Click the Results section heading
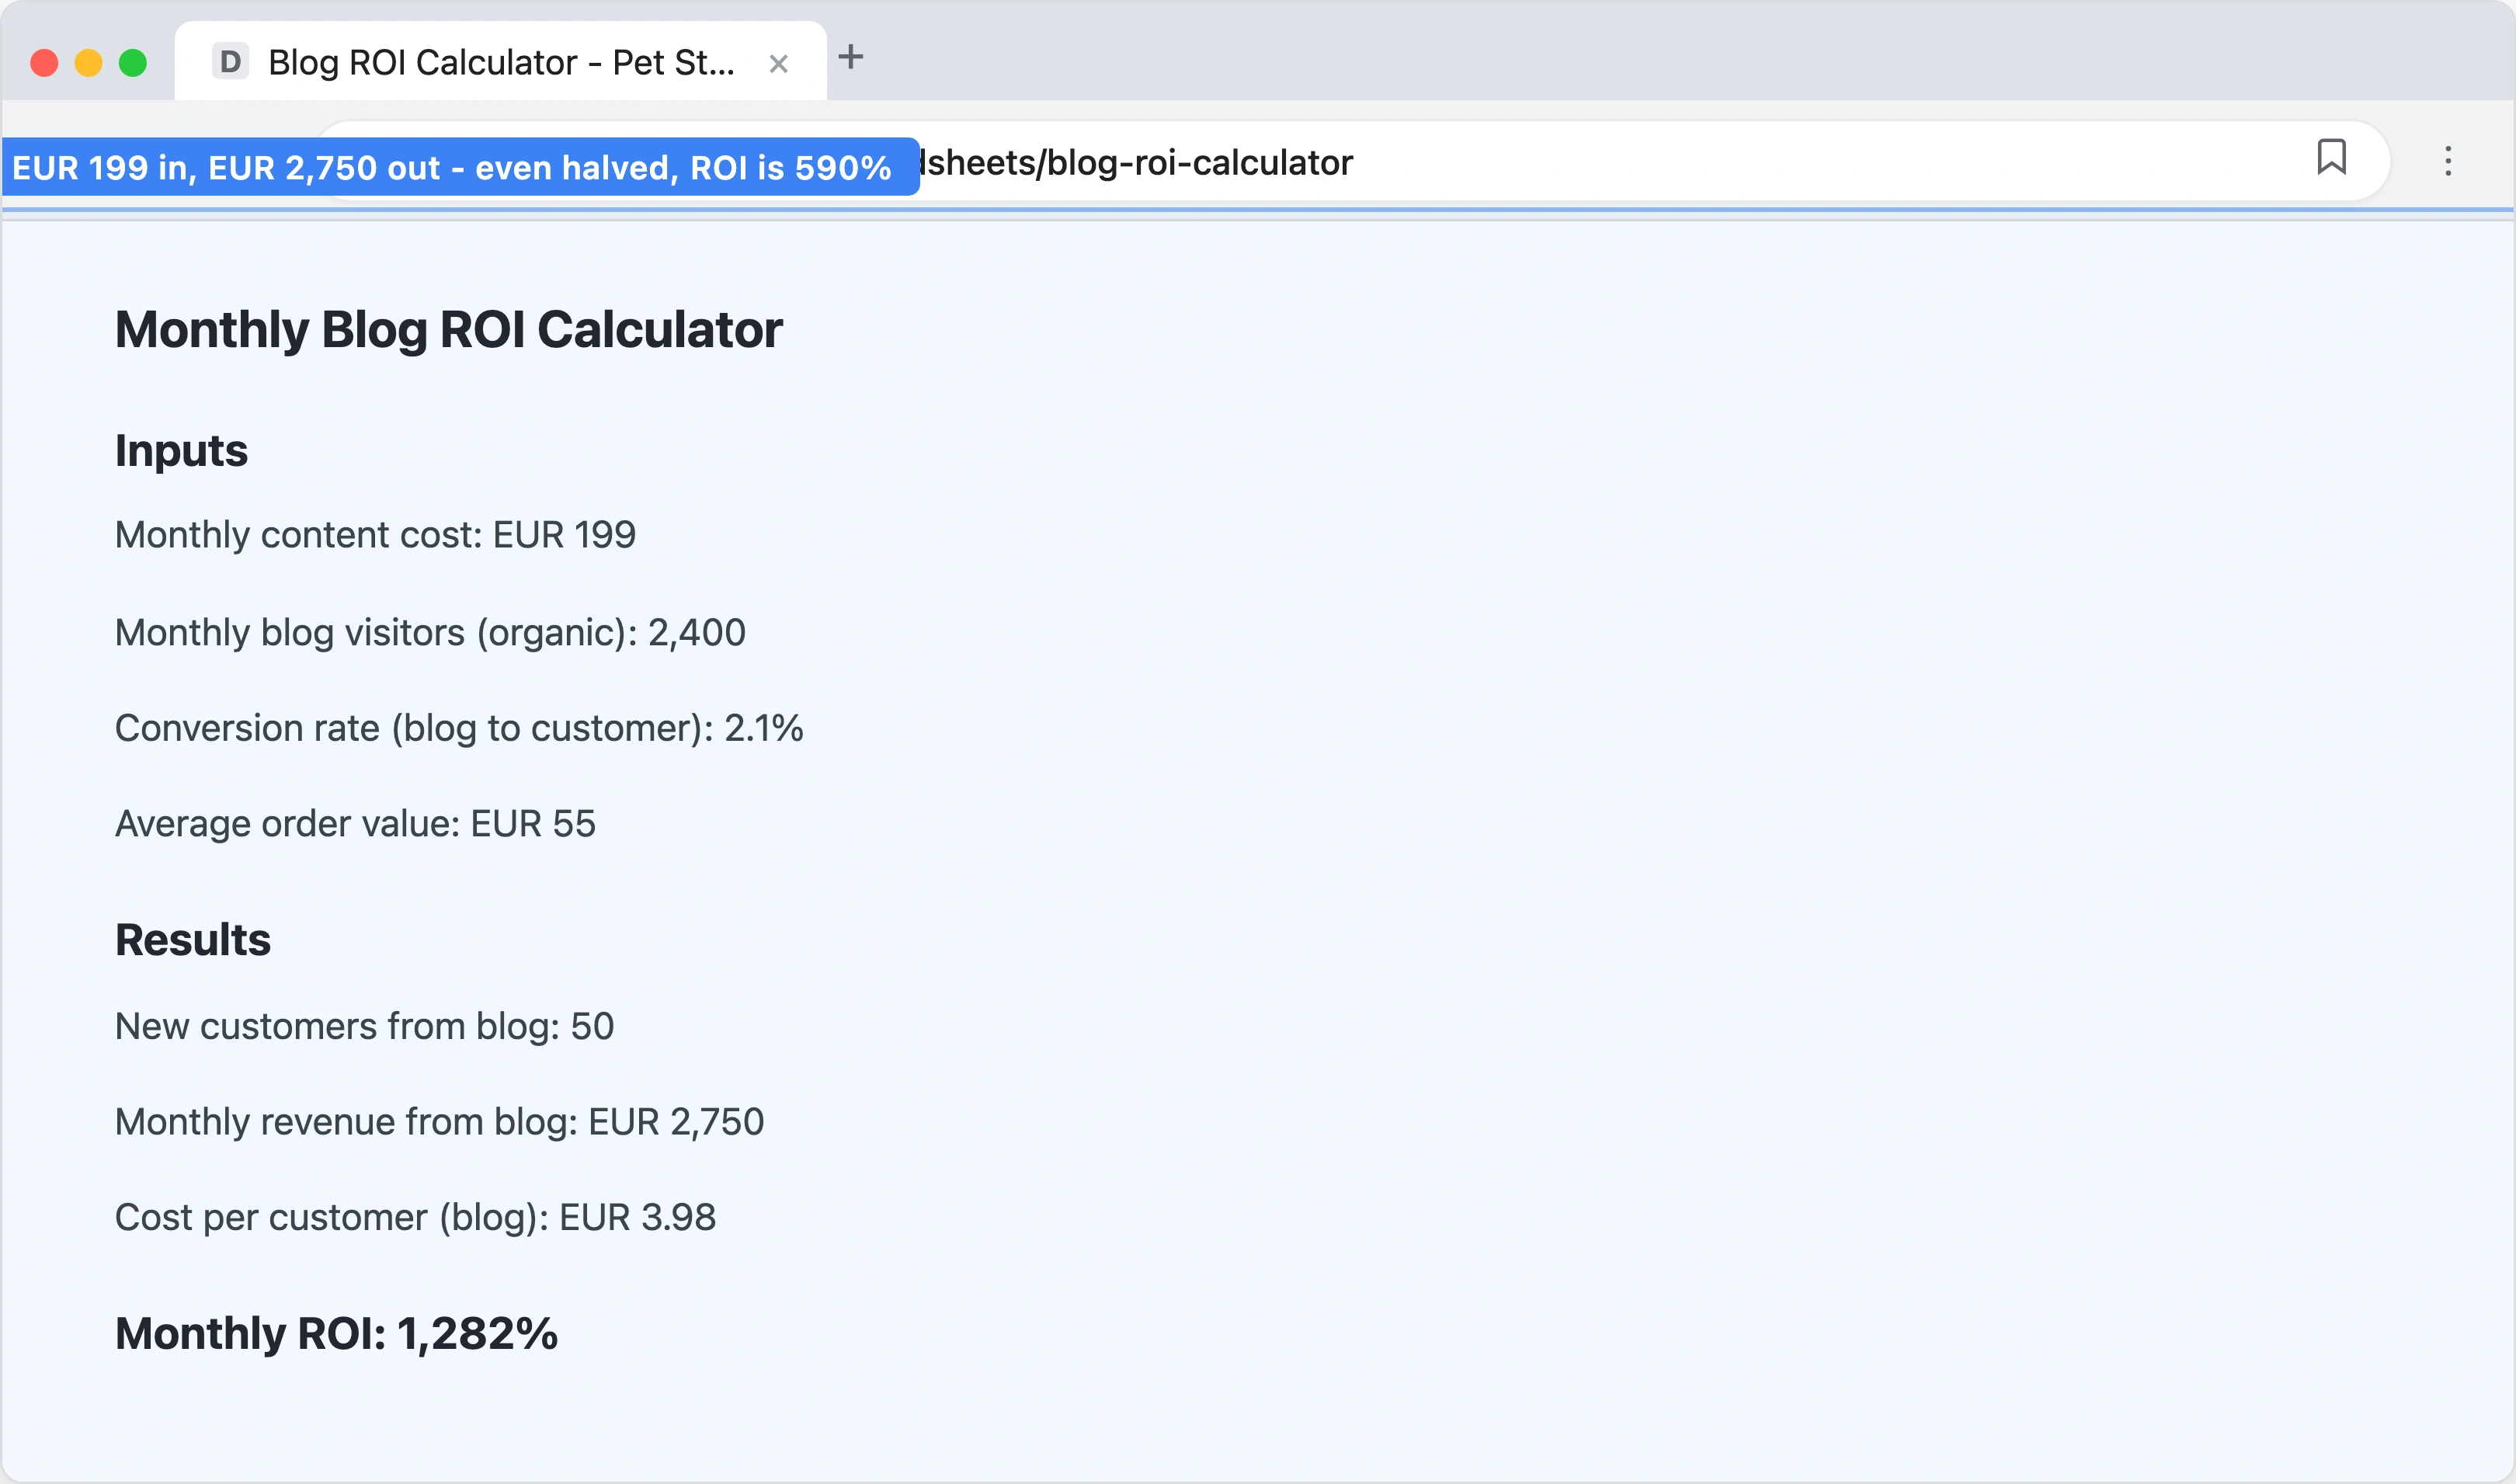This screenshot has height=1484, width=2516. pos(193,938)
